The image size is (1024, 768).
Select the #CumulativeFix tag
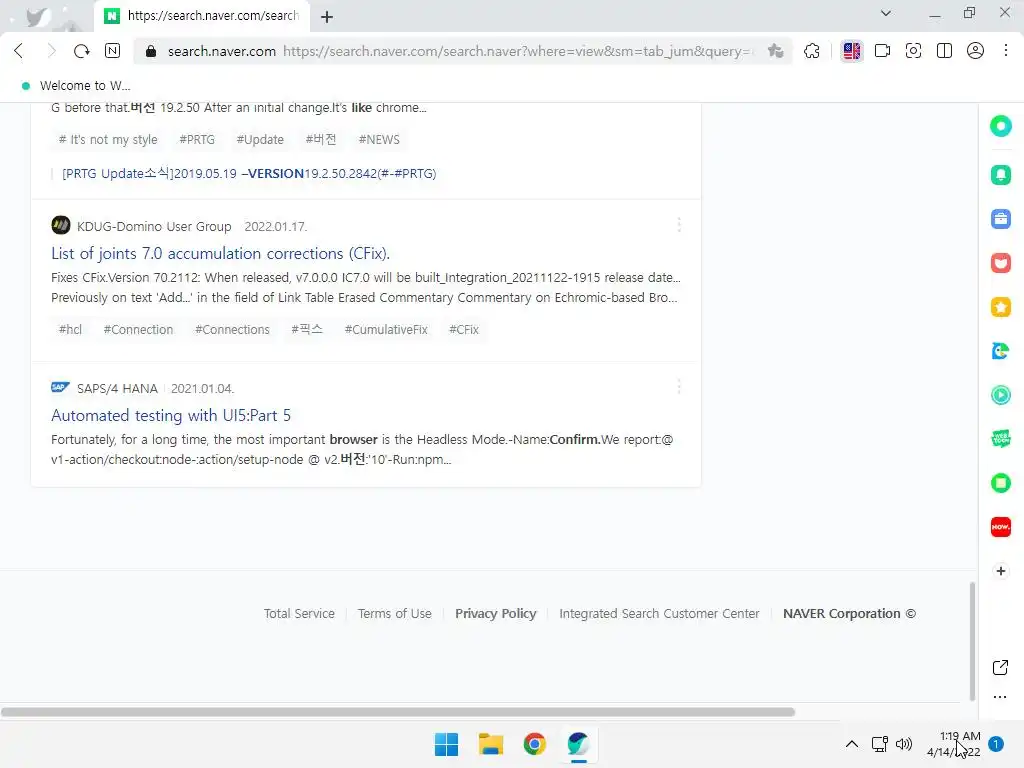point(386,330)
